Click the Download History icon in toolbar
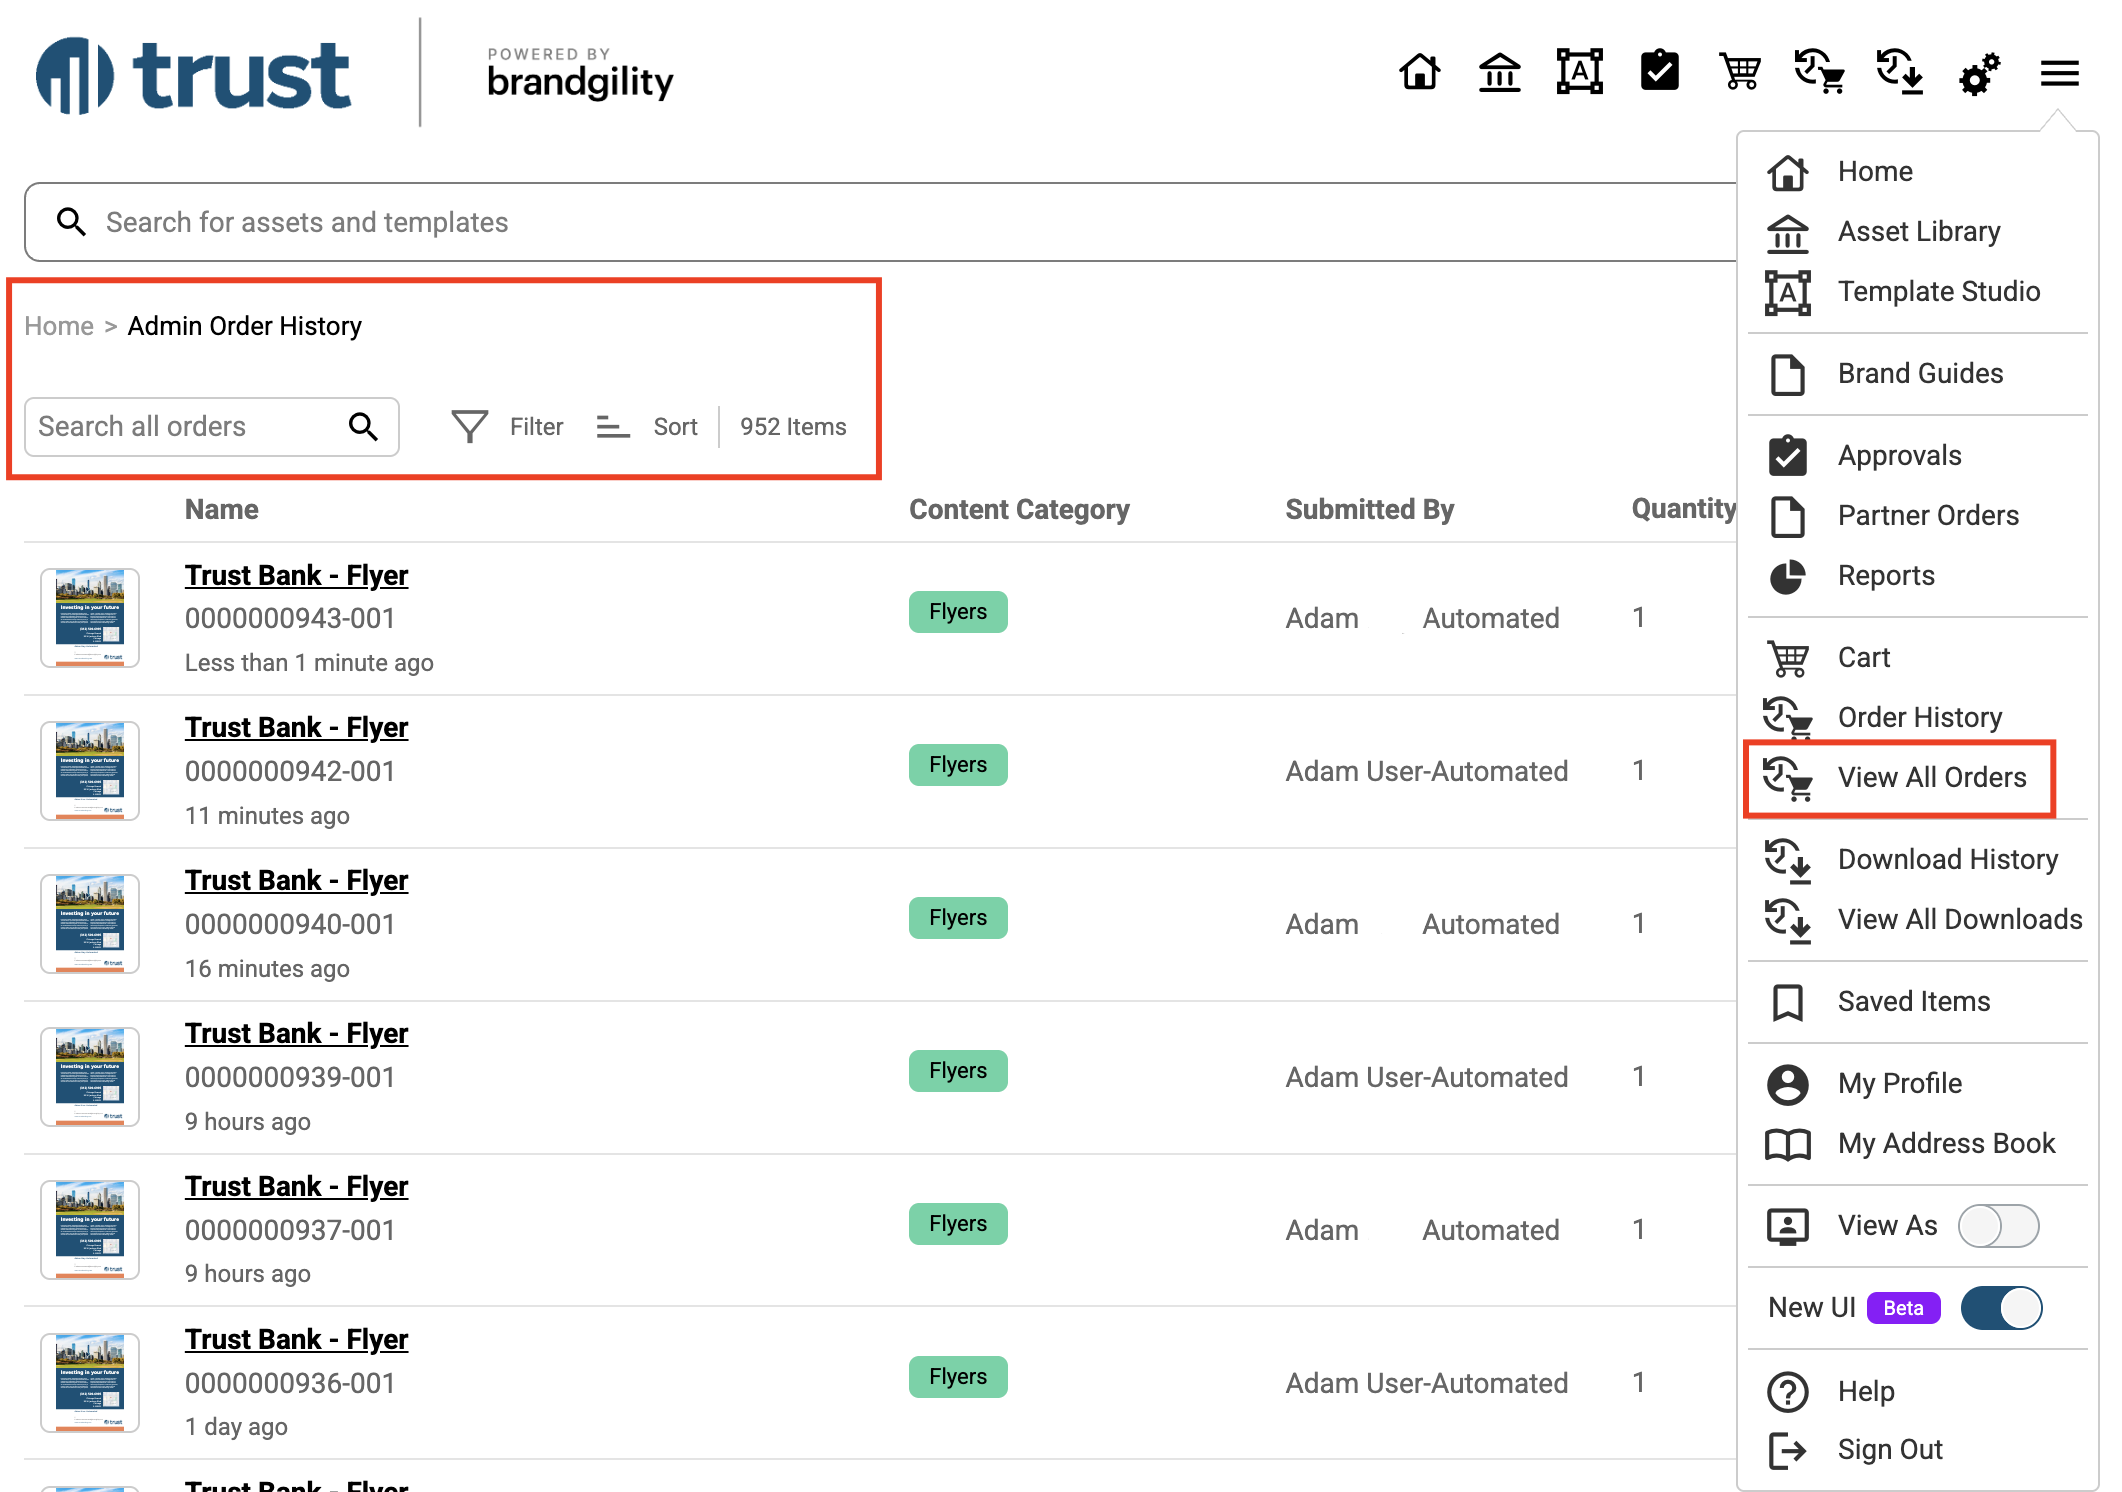This screenshot has width=2122, height=1492. pyautogui.click(x=1899, y=72)
